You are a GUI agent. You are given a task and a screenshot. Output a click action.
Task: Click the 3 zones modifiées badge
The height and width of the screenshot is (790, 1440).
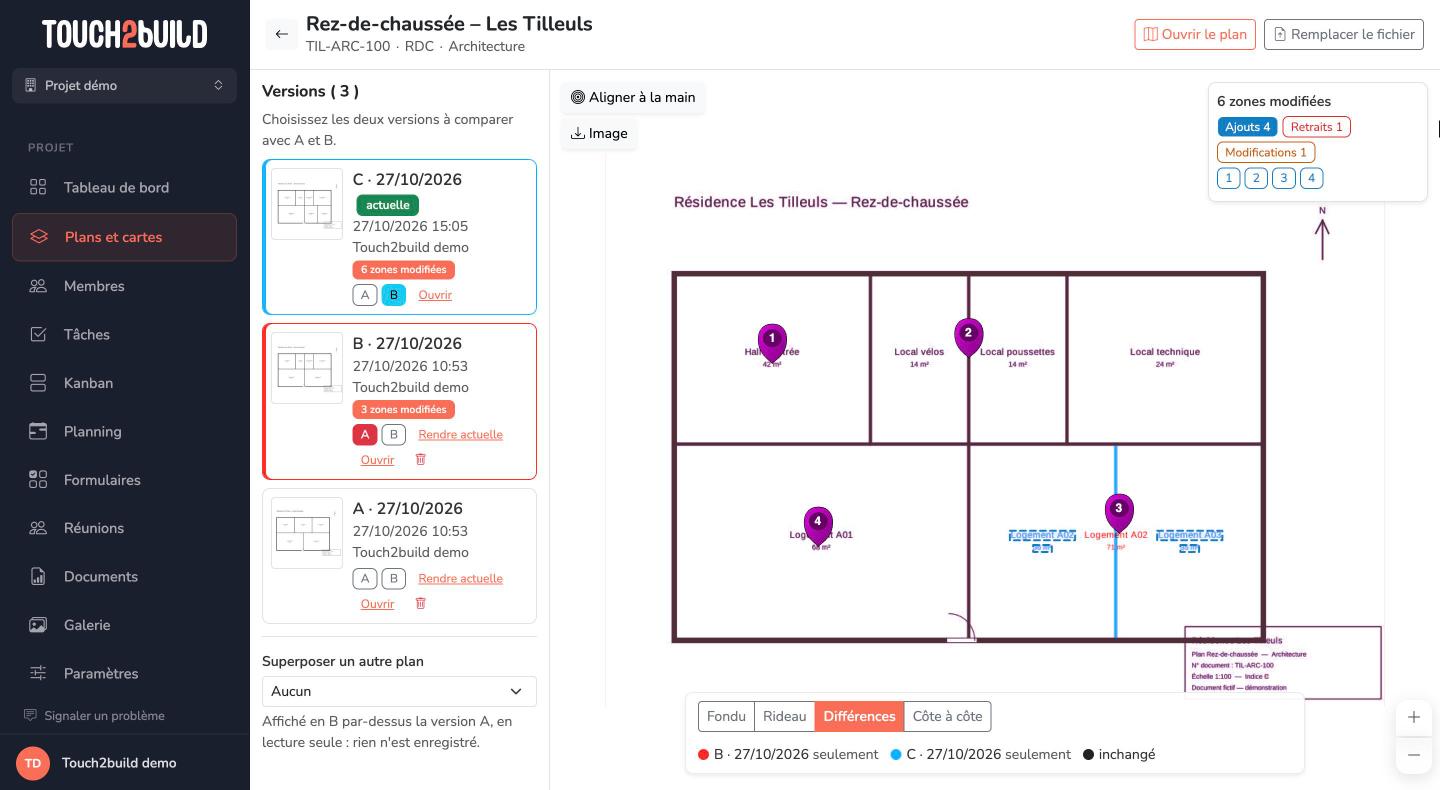tap(404, 409)
